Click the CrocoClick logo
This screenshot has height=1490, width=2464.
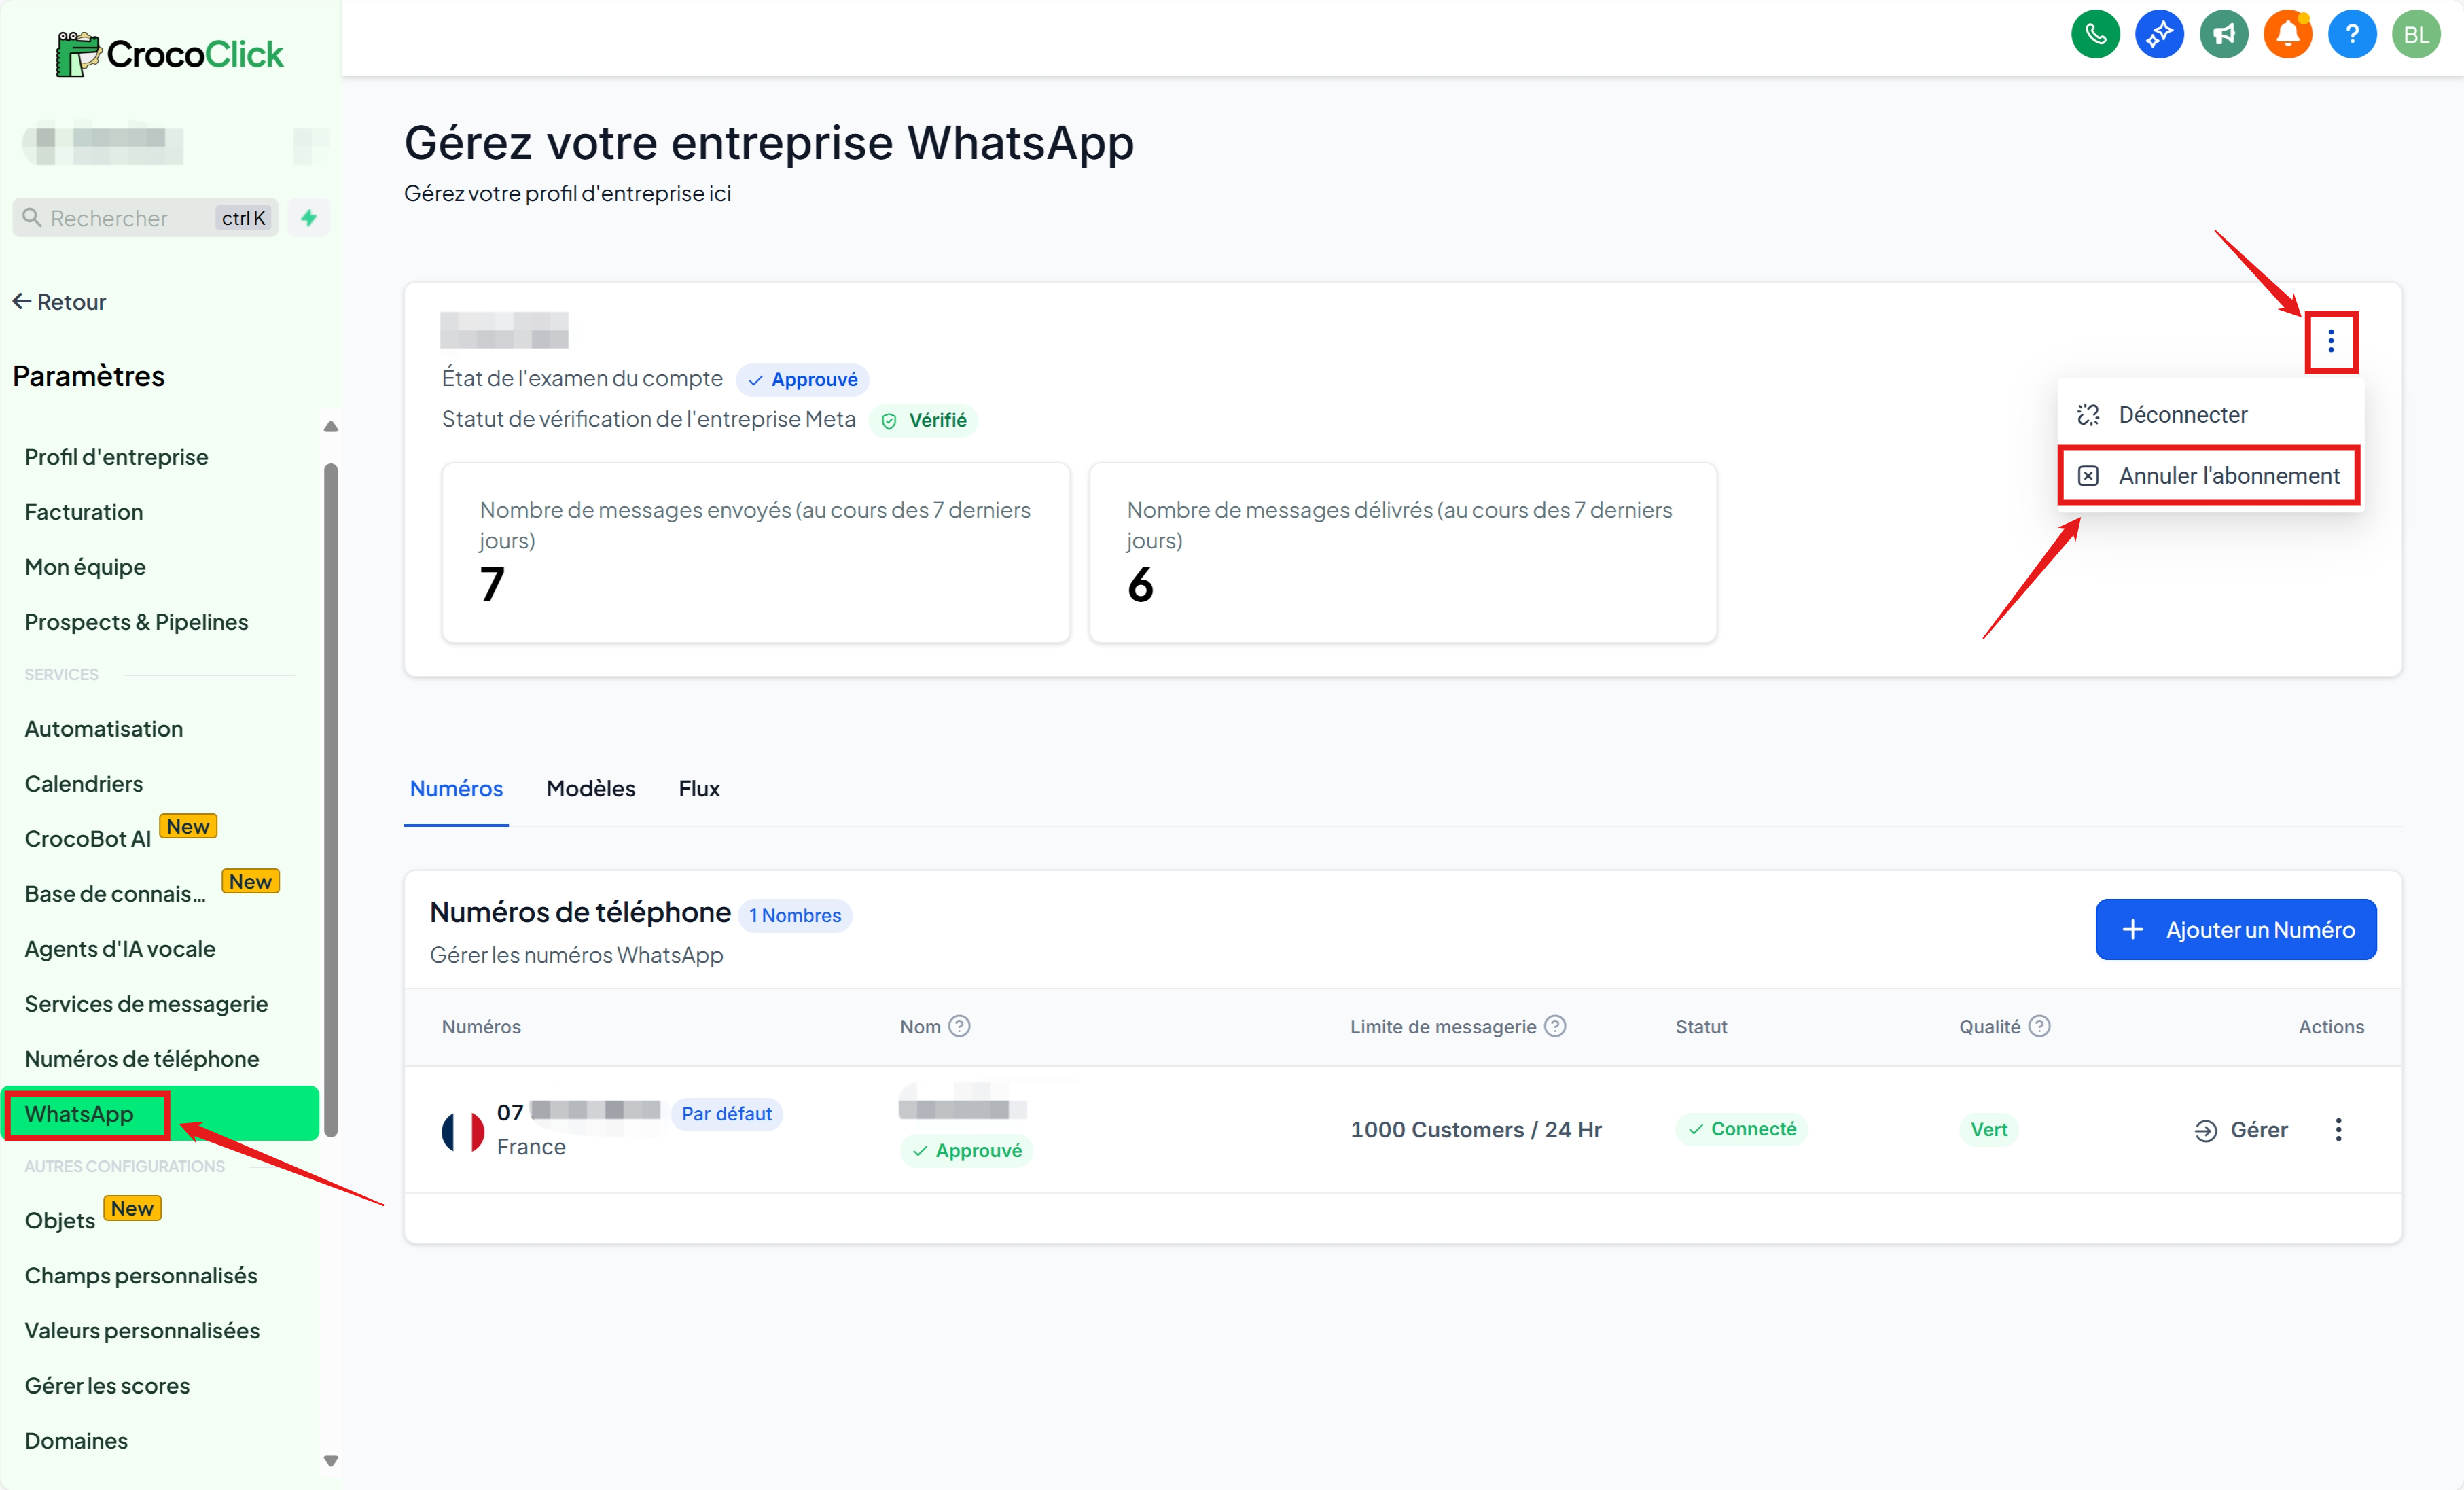tap(170, 54)
